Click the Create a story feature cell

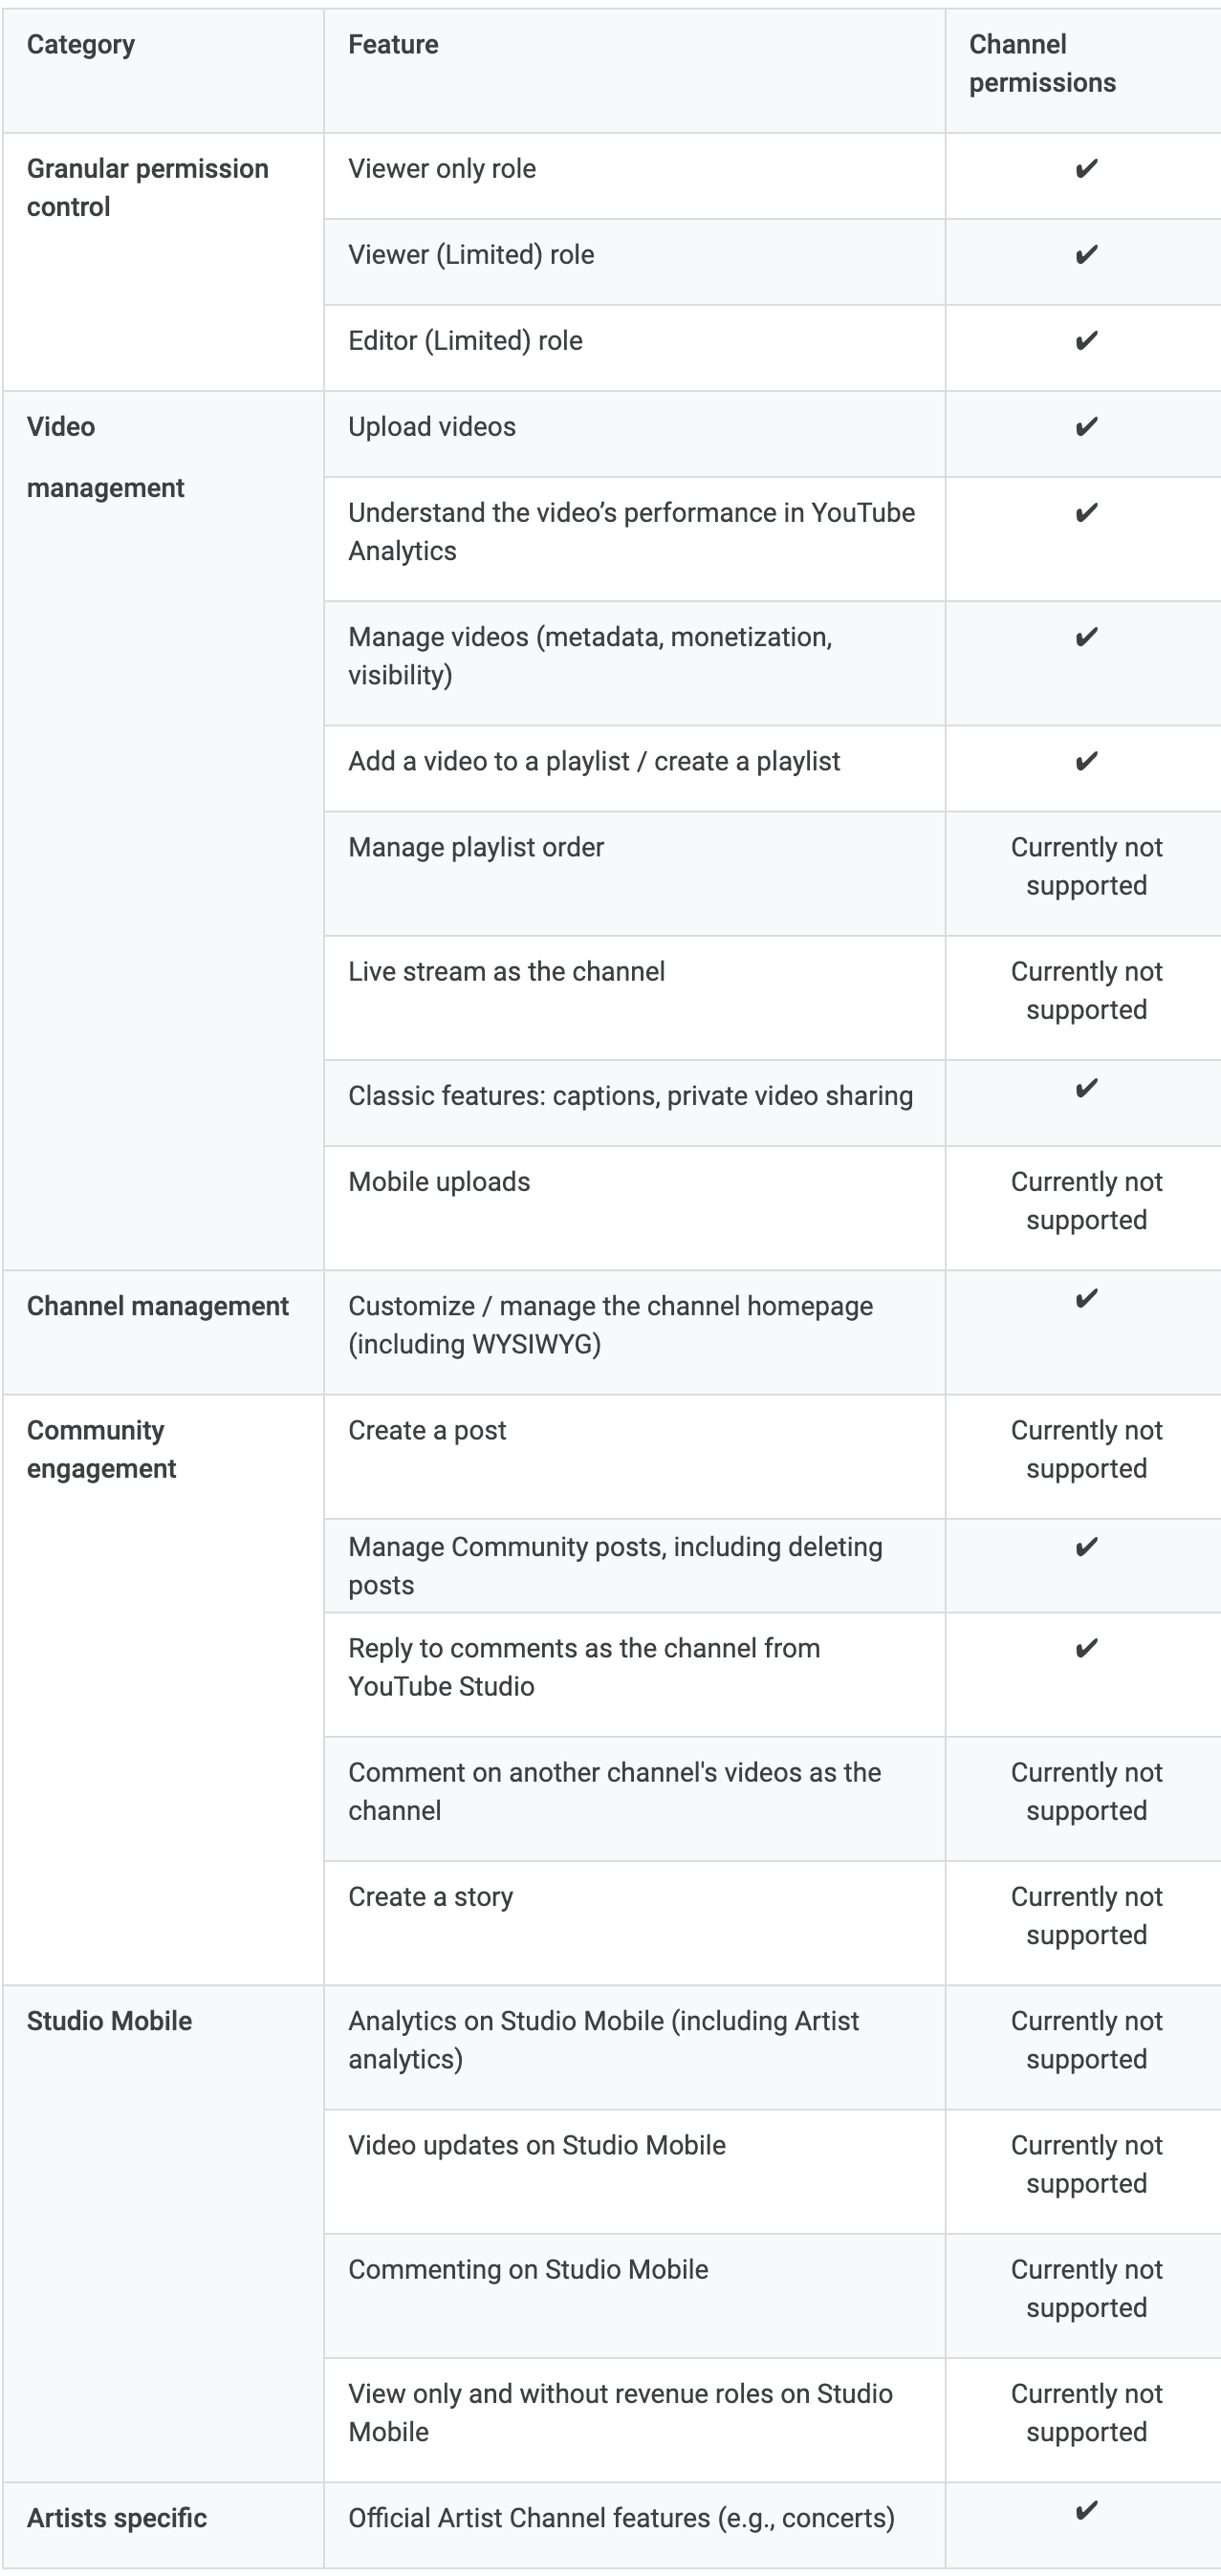coord(431,1897)
